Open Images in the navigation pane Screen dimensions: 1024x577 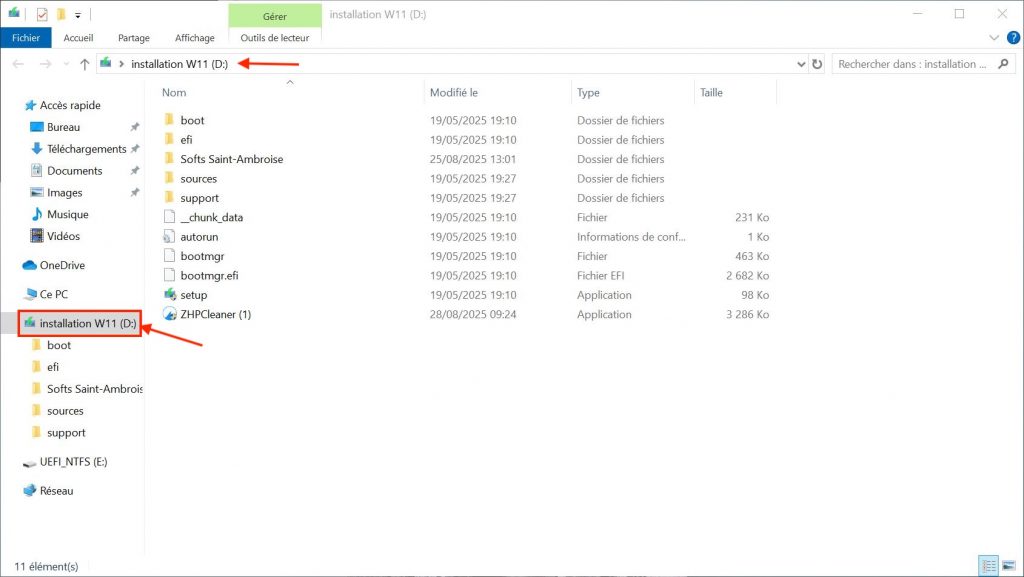point(64,193)
